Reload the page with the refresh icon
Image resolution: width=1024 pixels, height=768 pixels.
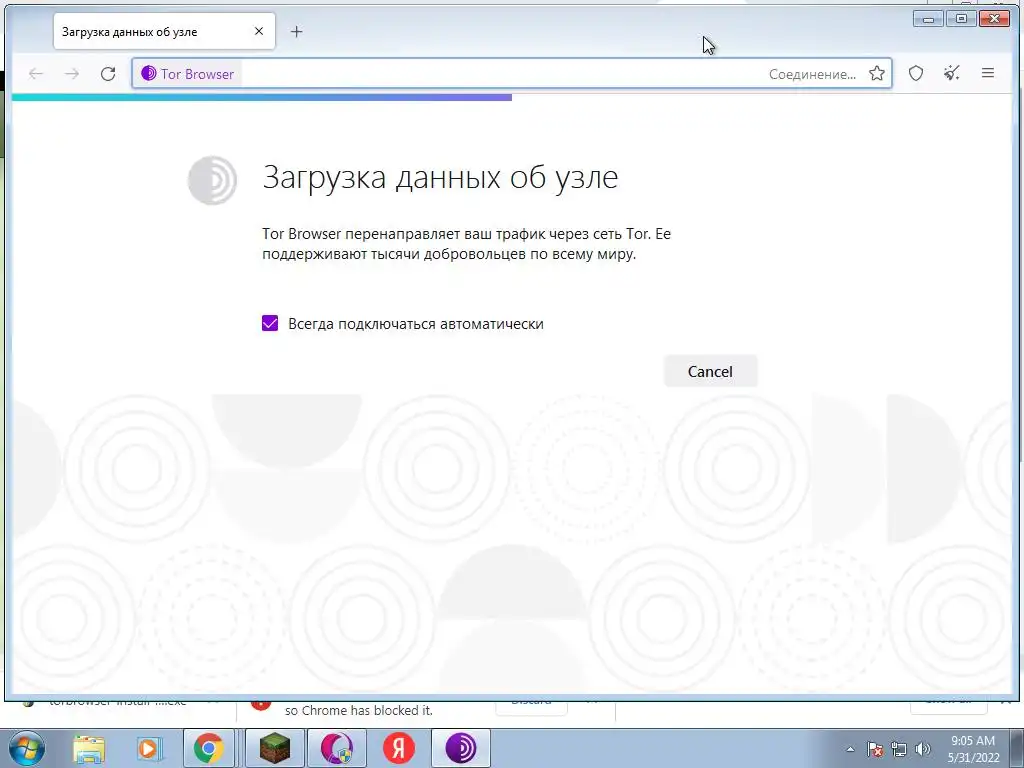pyautogui.click(x=108, y=74)
